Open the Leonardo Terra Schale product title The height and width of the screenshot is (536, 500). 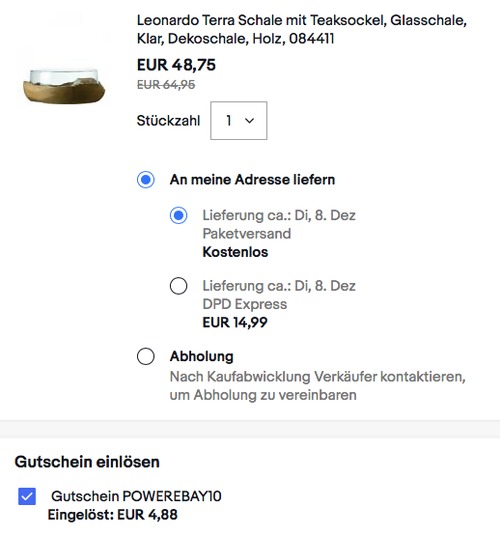[302, 29]
